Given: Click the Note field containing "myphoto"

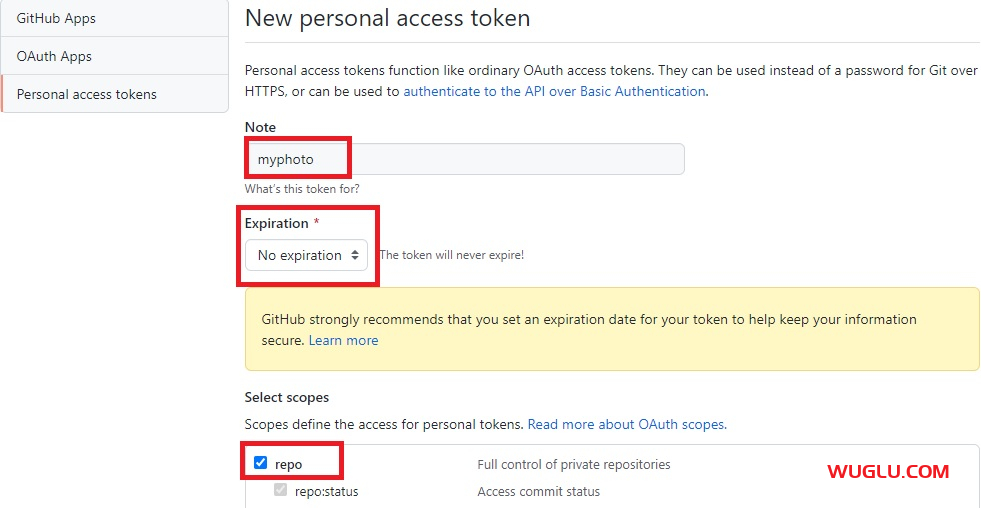Looking at the screenshot, I should pyautogui.click(x=464, y=159).
